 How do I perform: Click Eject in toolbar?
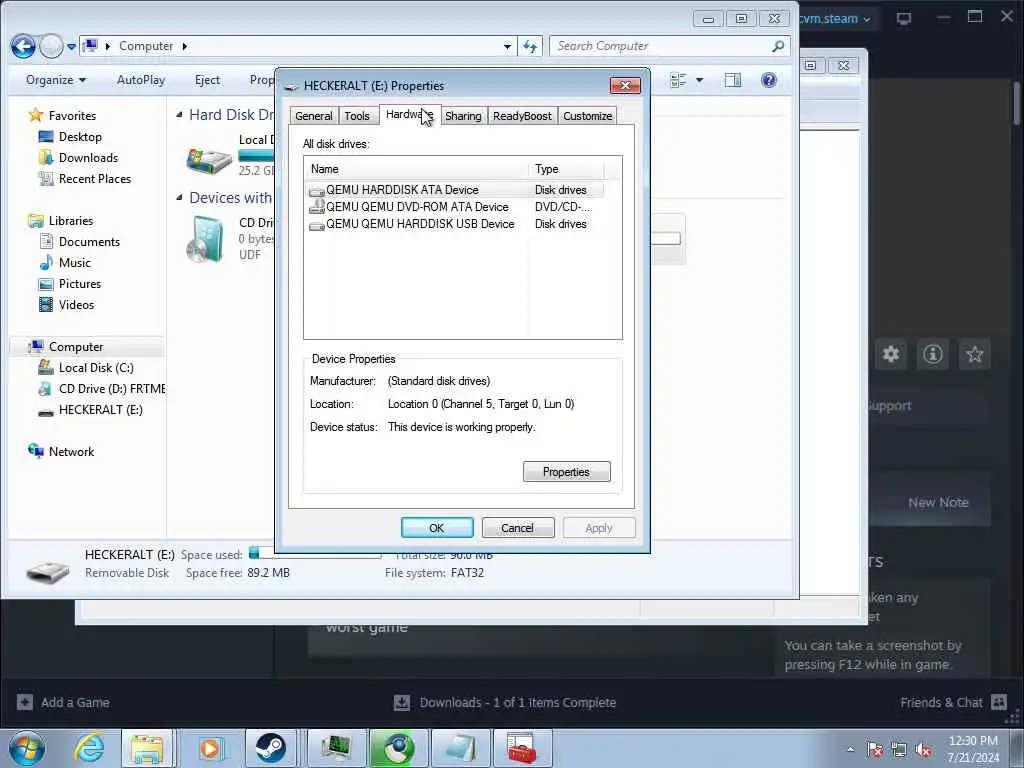coord(207,80)
